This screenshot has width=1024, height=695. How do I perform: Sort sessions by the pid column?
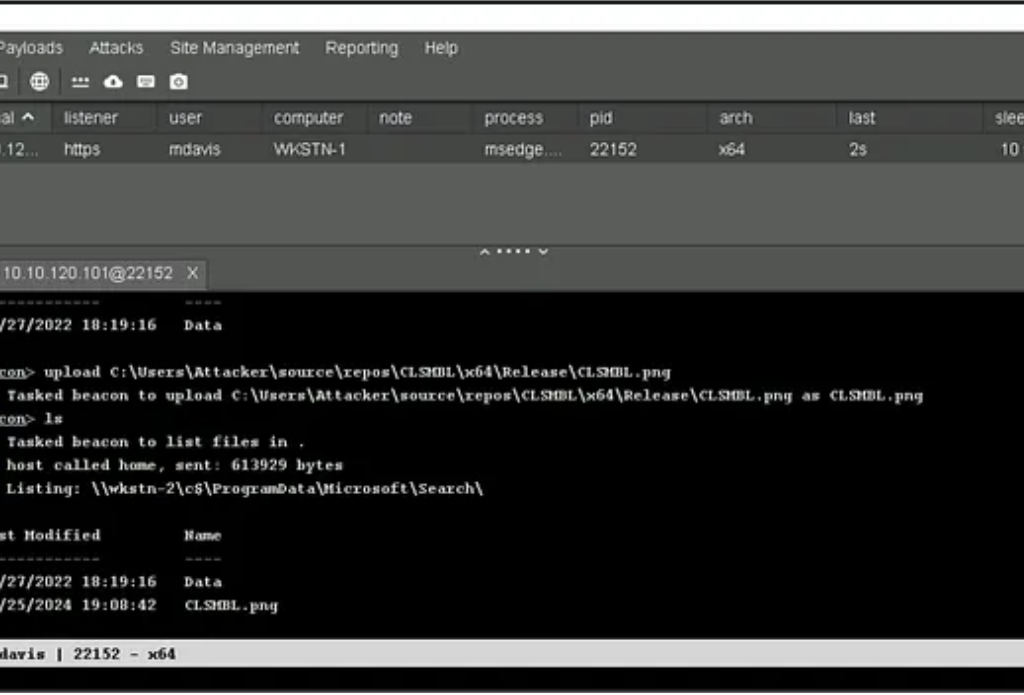[600, 118]
